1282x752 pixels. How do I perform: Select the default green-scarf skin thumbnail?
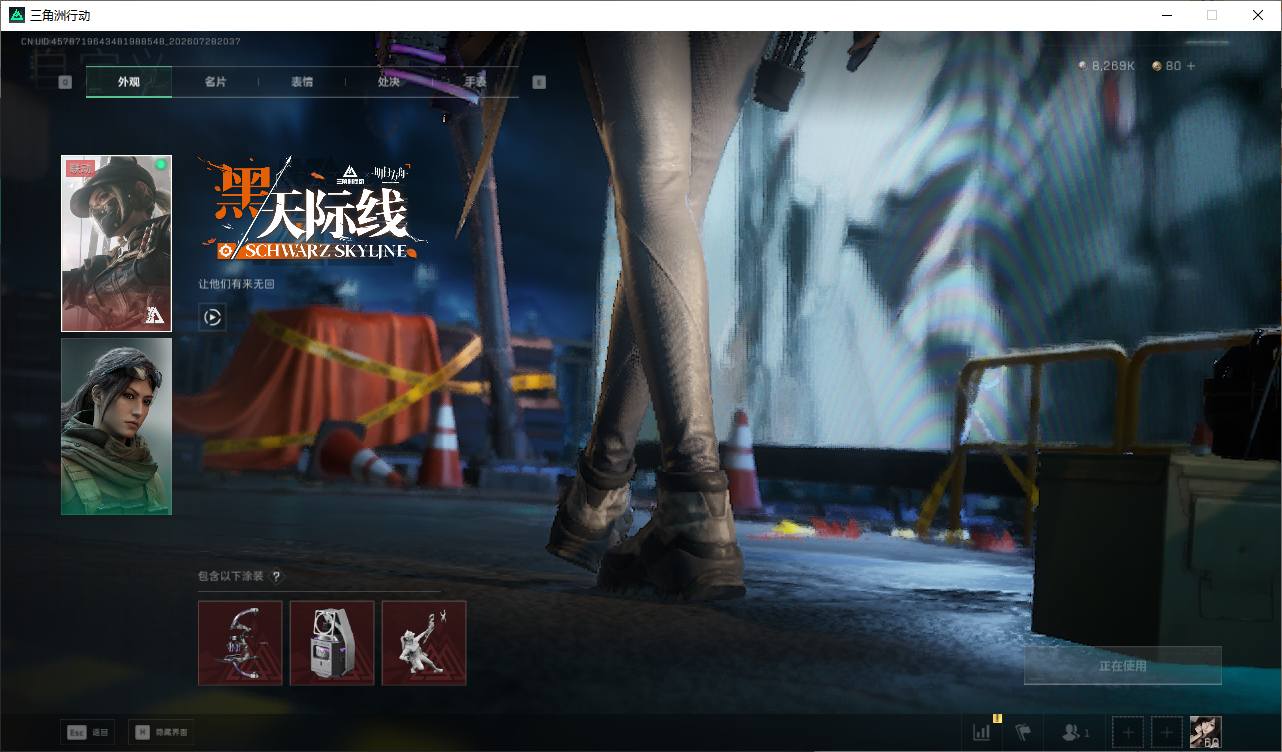point(116,426)
